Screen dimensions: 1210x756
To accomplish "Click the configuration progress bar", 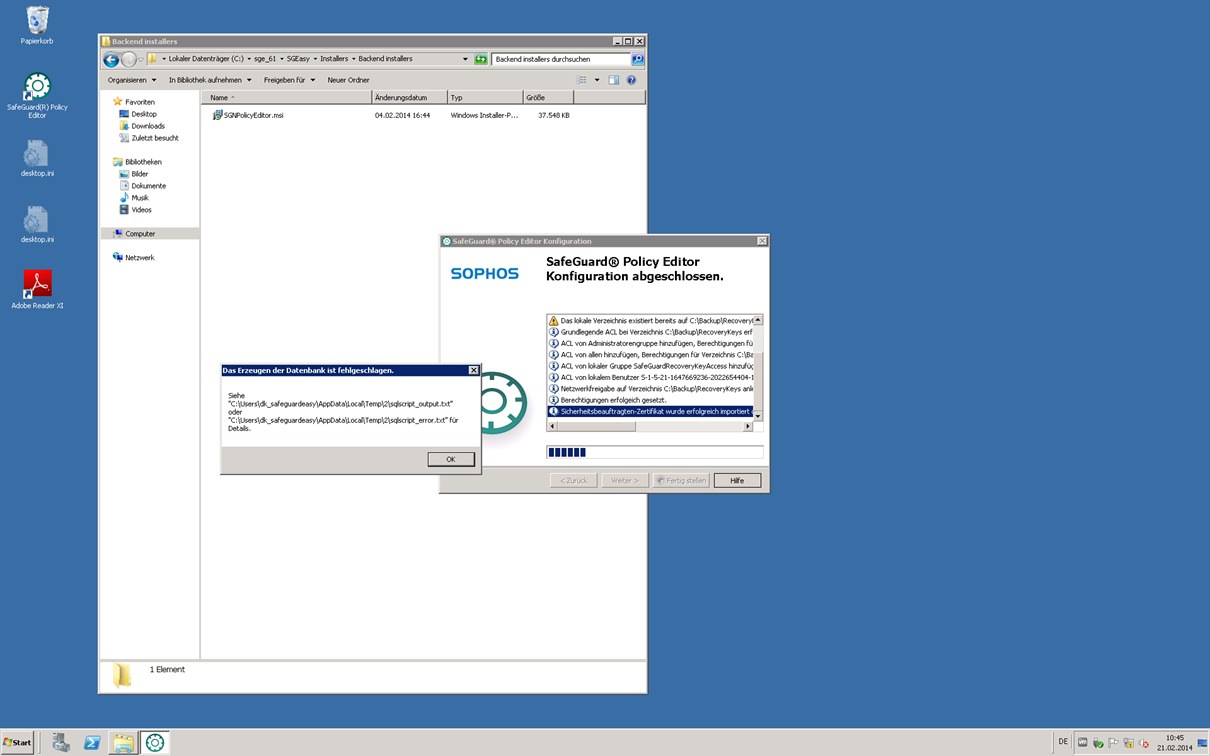I will pyautogui.click(x=655, y=452).
